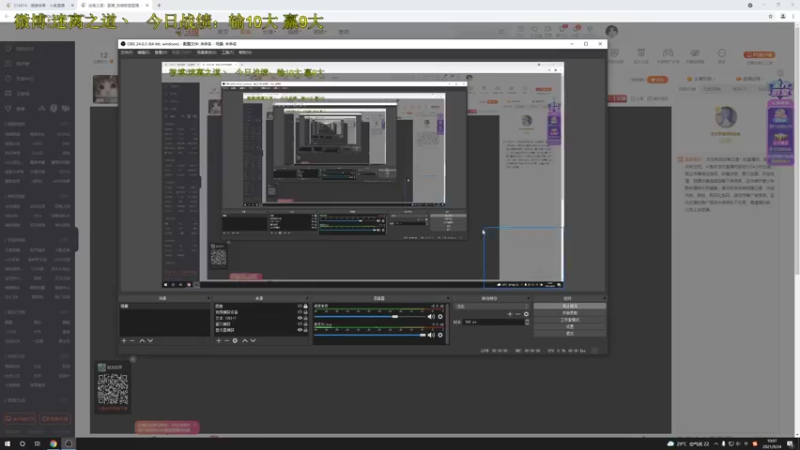Click the streamer avatar on right panel

coord(726,117)
